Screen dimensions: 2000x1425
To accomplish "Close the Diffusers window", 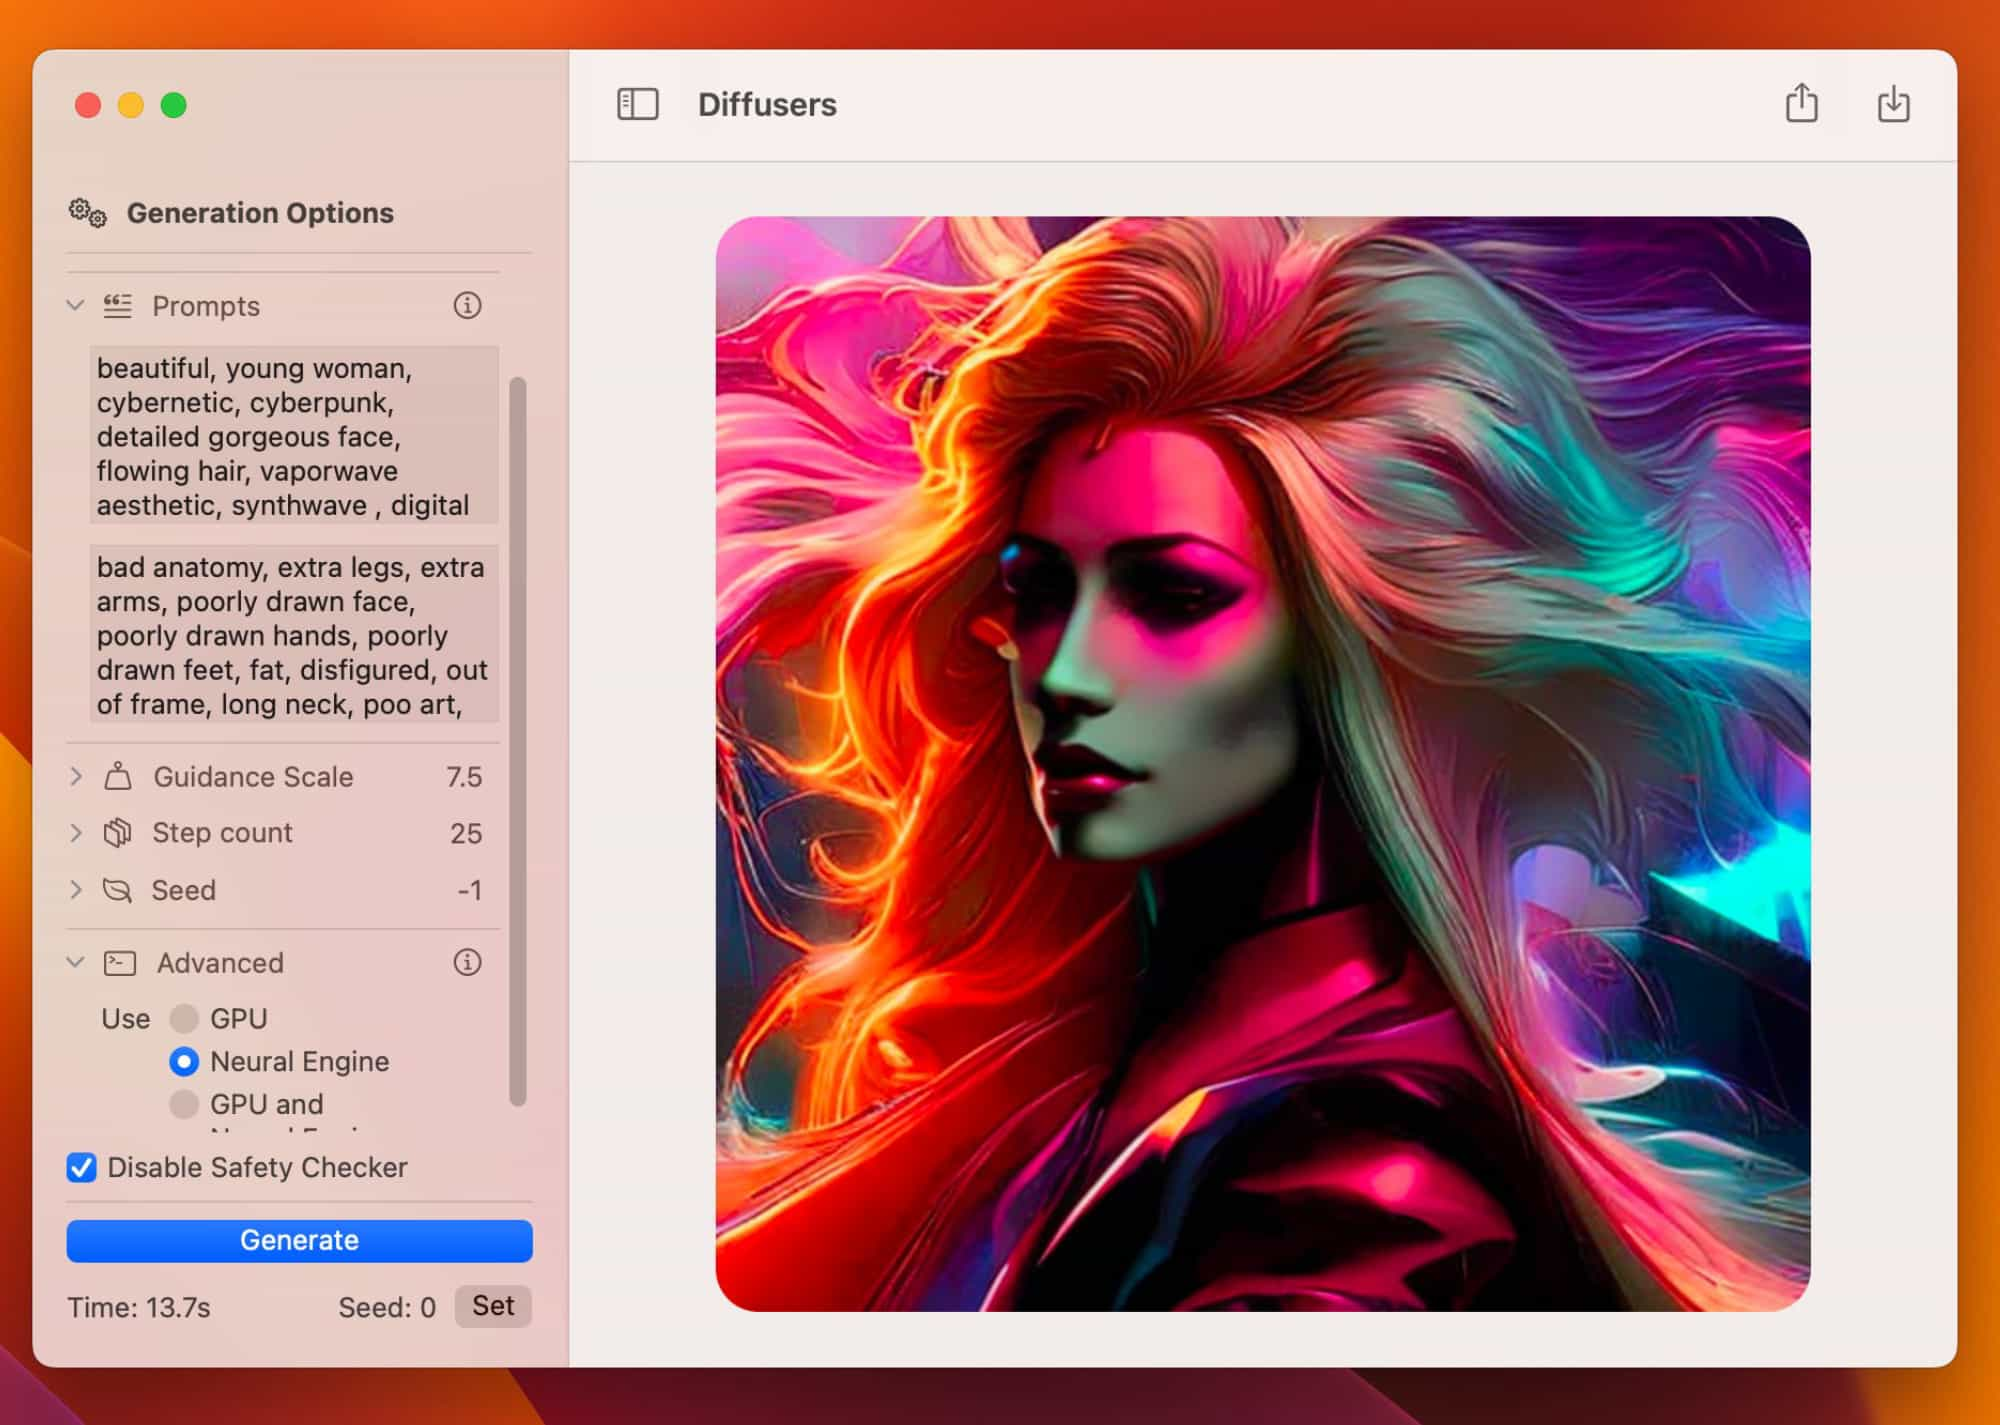I will [x=88, y=105].
